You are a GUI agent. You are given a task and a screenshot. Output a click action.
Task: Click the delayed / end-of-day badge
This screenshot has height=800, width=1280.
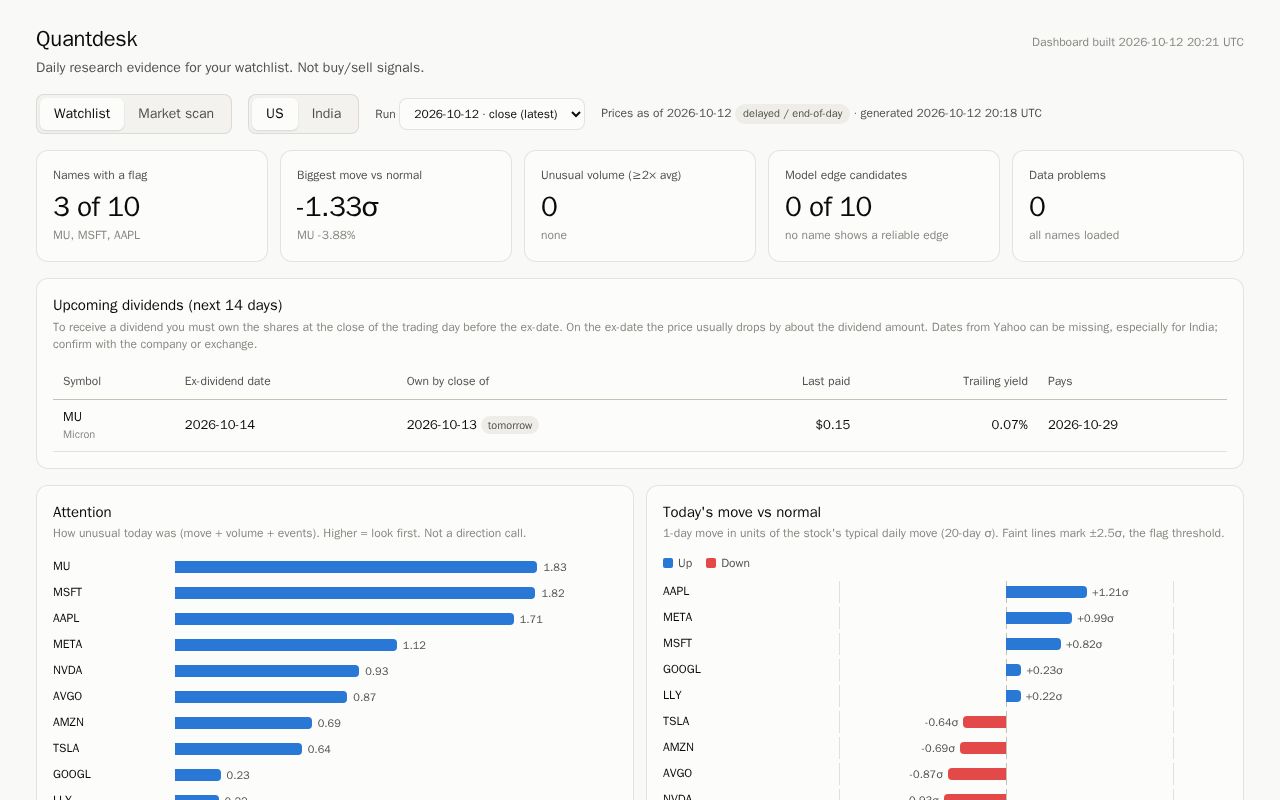[x=792, y=114]
